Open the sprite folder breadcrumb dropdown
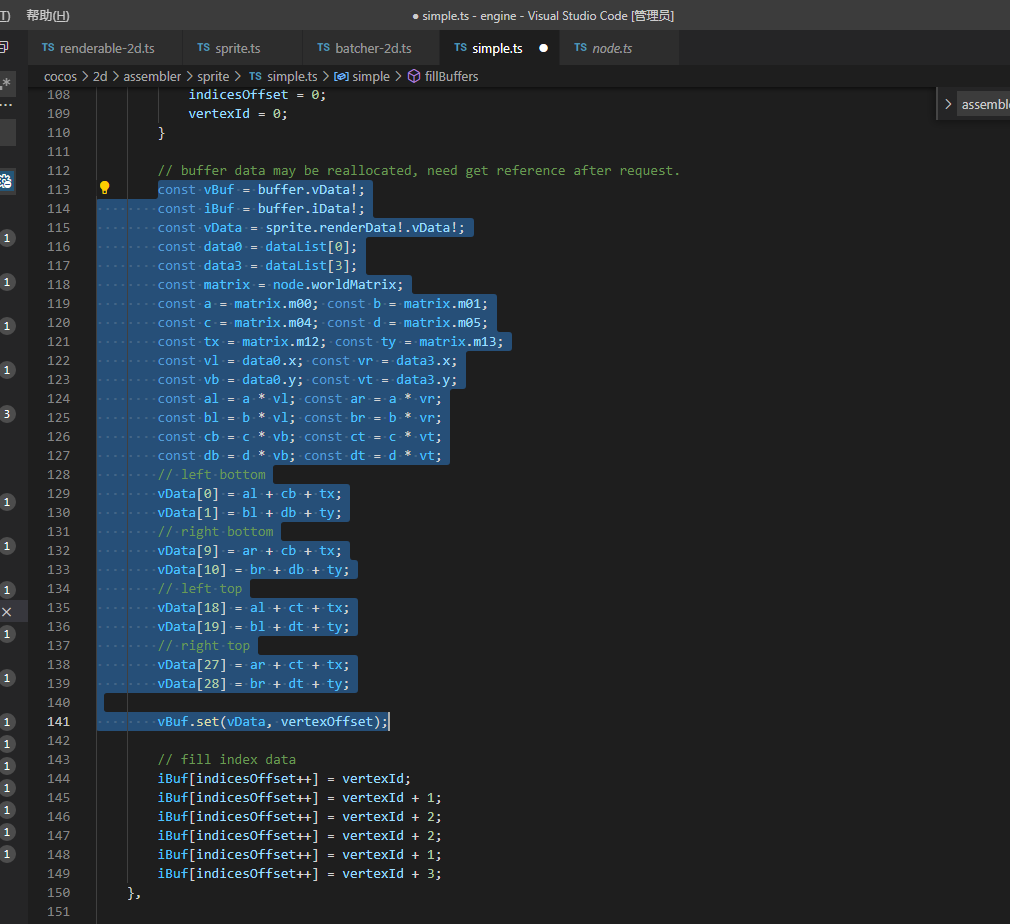The width and height of the screenshot is (1010, 924). click(213, 76)
